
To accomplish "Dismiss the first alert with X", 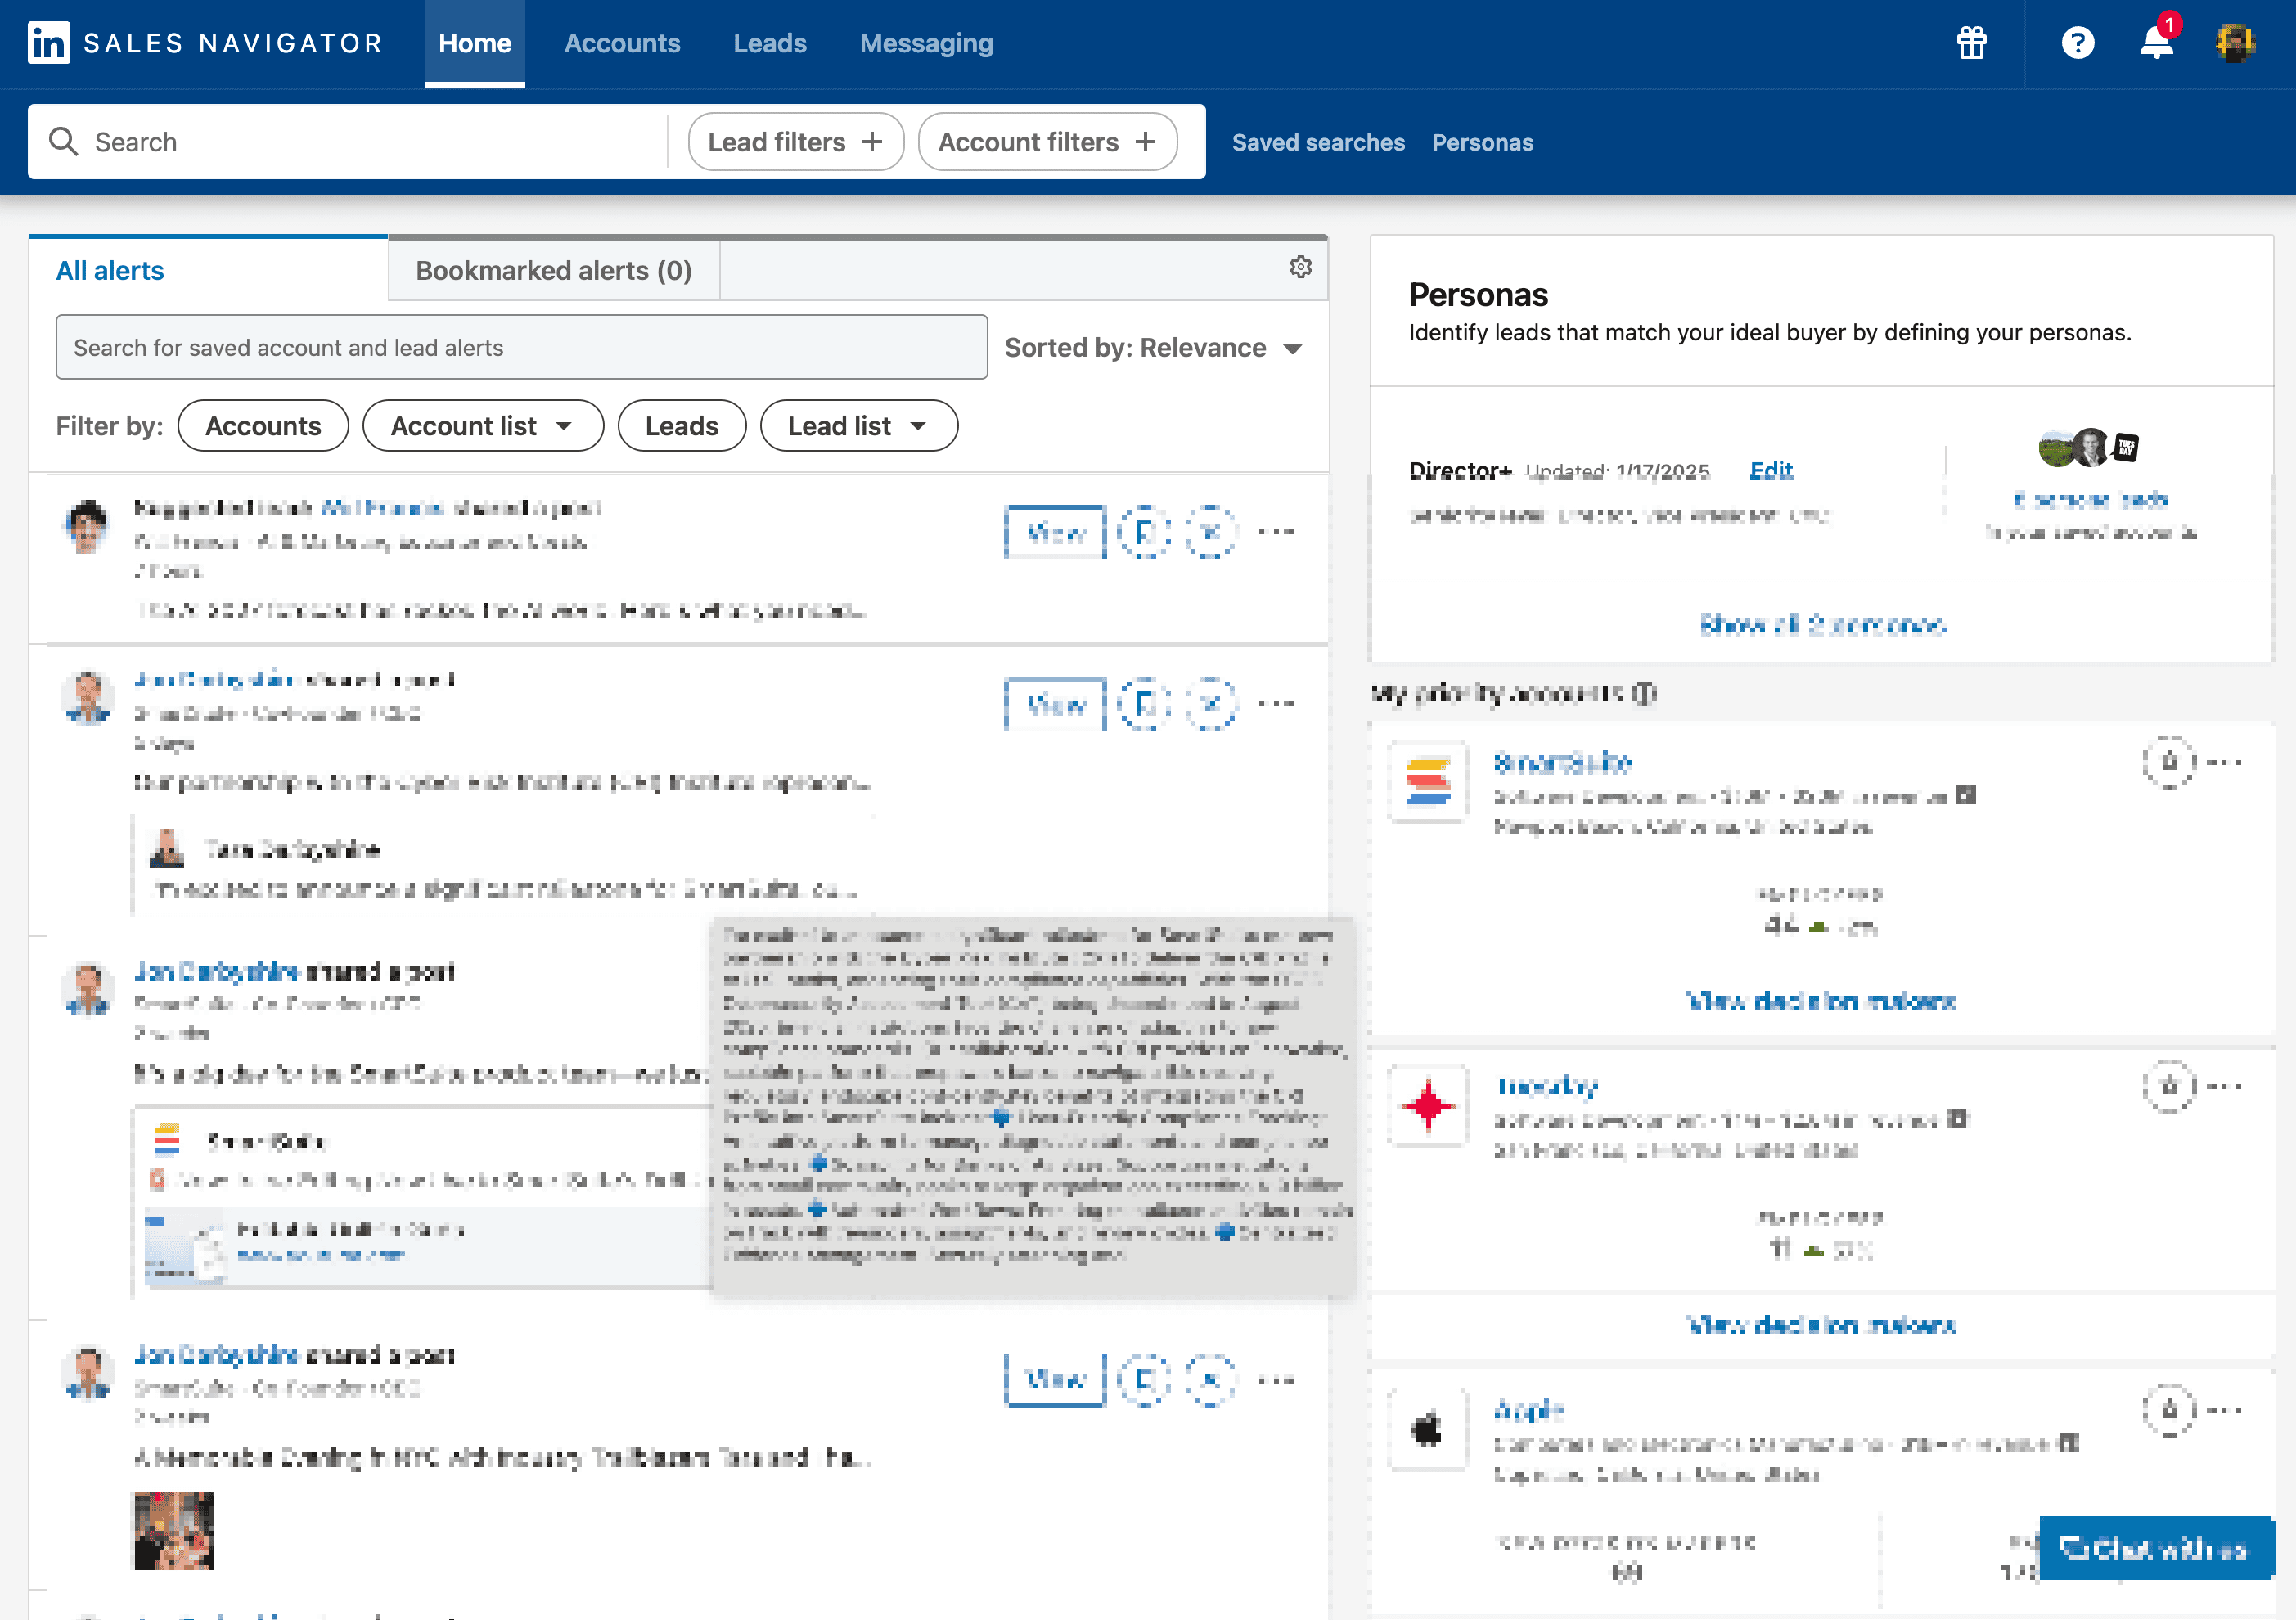I will [x=1210, y=532].
